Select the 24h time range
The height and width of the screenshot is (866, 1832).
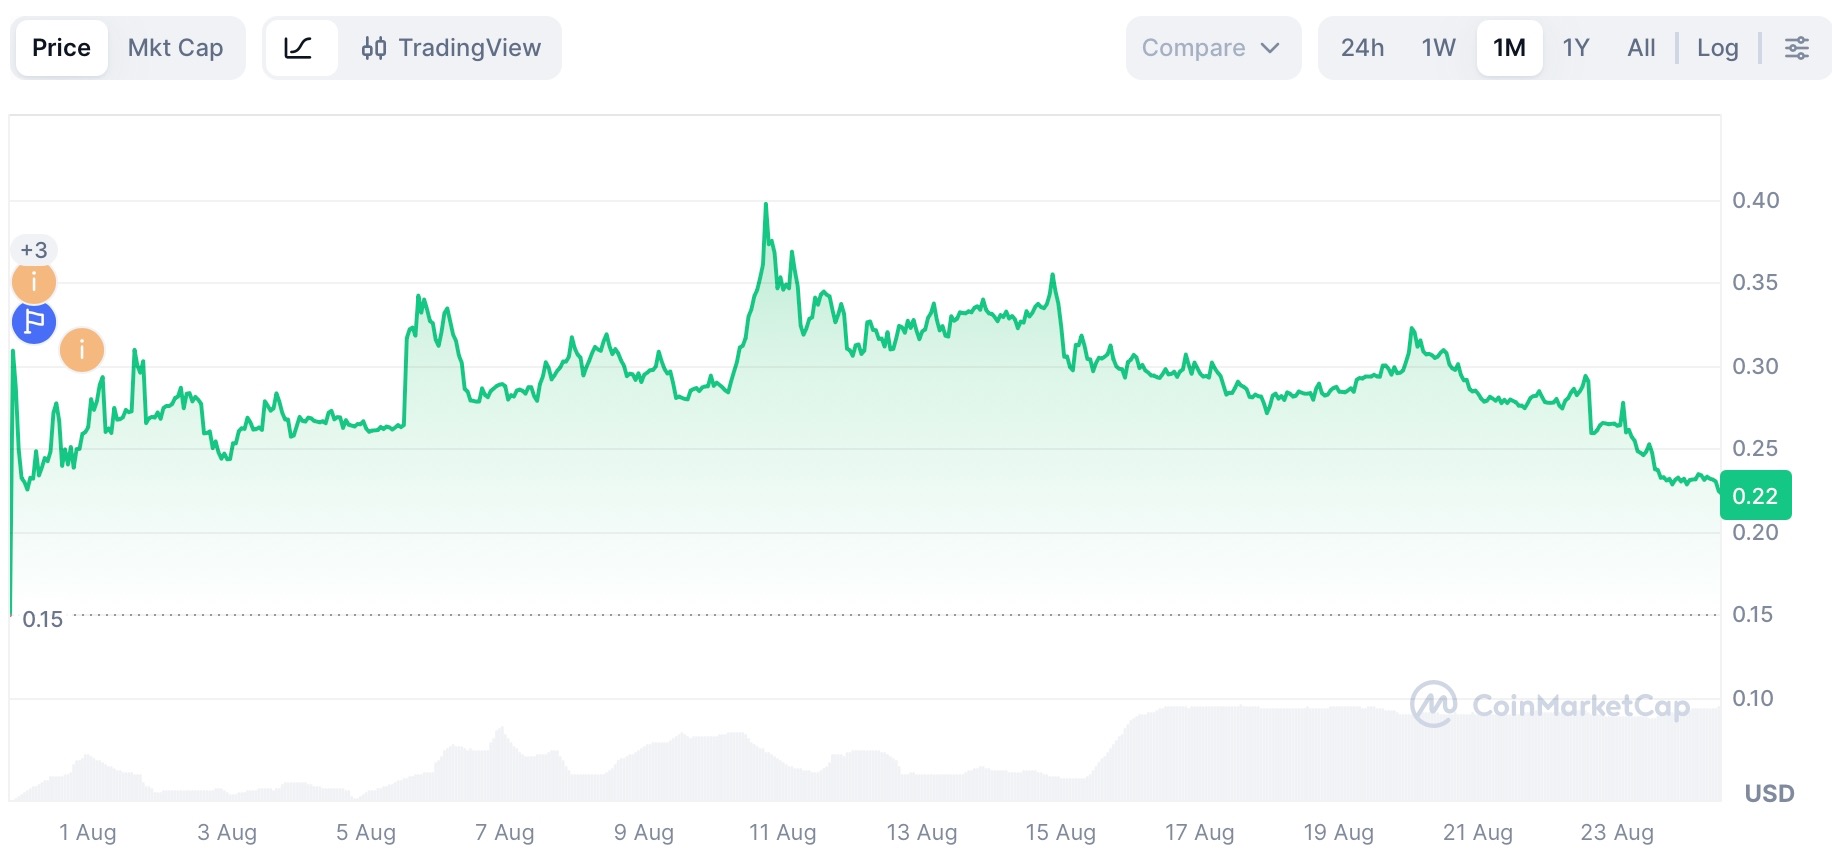click(x=1362, y=48)
